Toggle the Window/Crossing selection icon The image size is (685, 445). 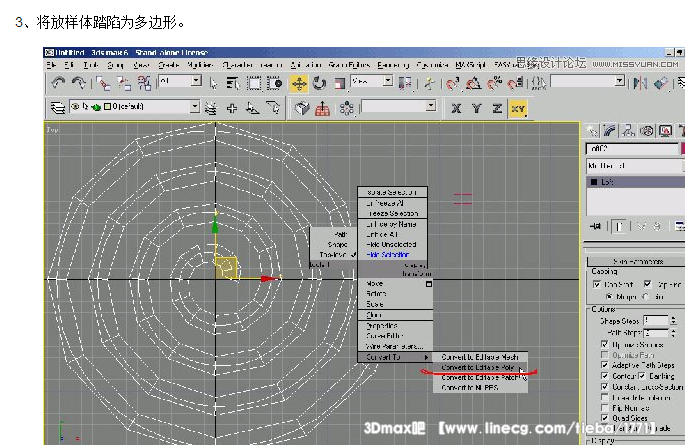pos(274,83)
